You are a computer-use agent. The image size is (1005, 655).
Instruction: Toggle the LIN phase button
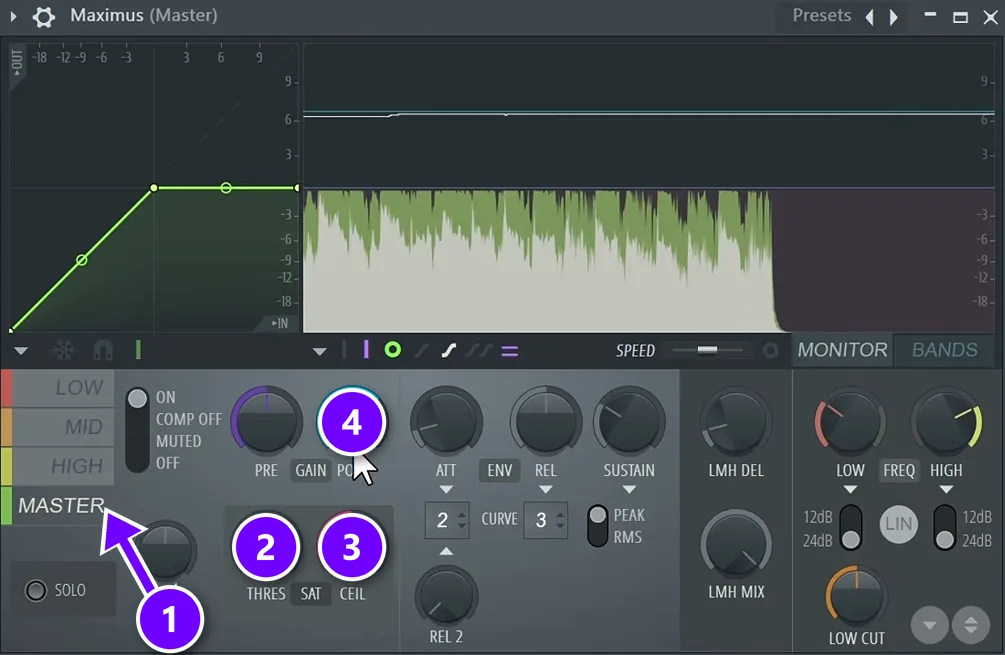tap(899, 524)
